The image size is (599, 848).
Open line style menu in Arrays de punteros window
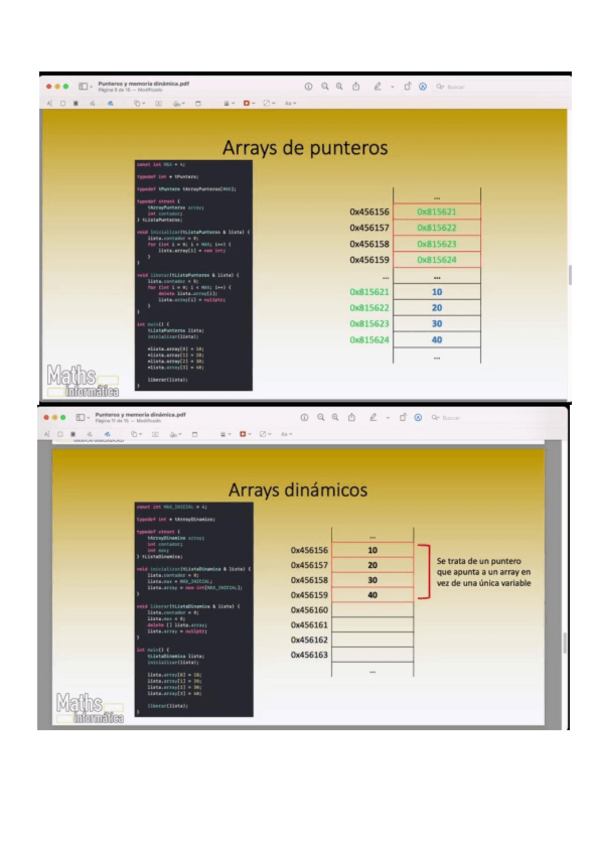pos(229,103)
